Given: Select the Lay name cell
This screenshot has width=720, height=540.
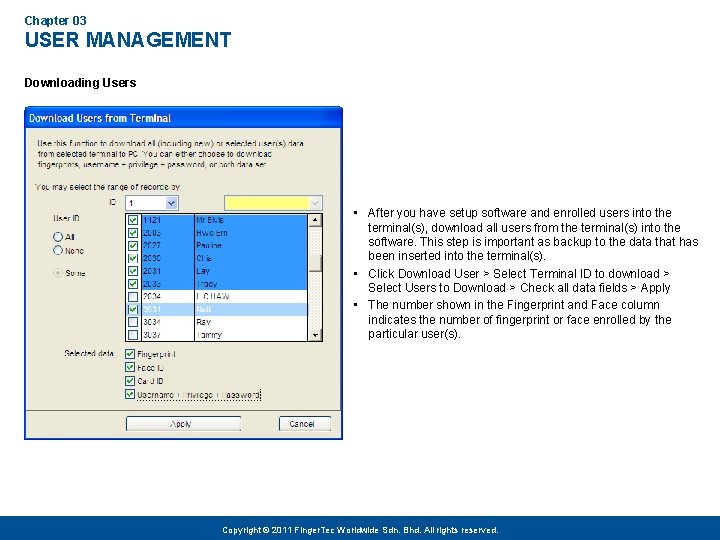Looking at the screenshot, I should tap(251, 271).
